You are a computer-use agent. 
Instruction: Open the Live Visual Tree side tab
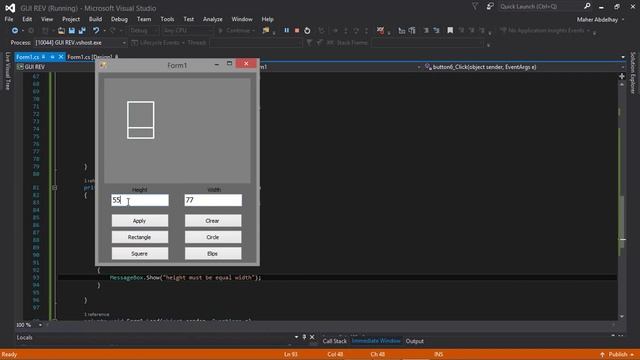click(8, 71)
